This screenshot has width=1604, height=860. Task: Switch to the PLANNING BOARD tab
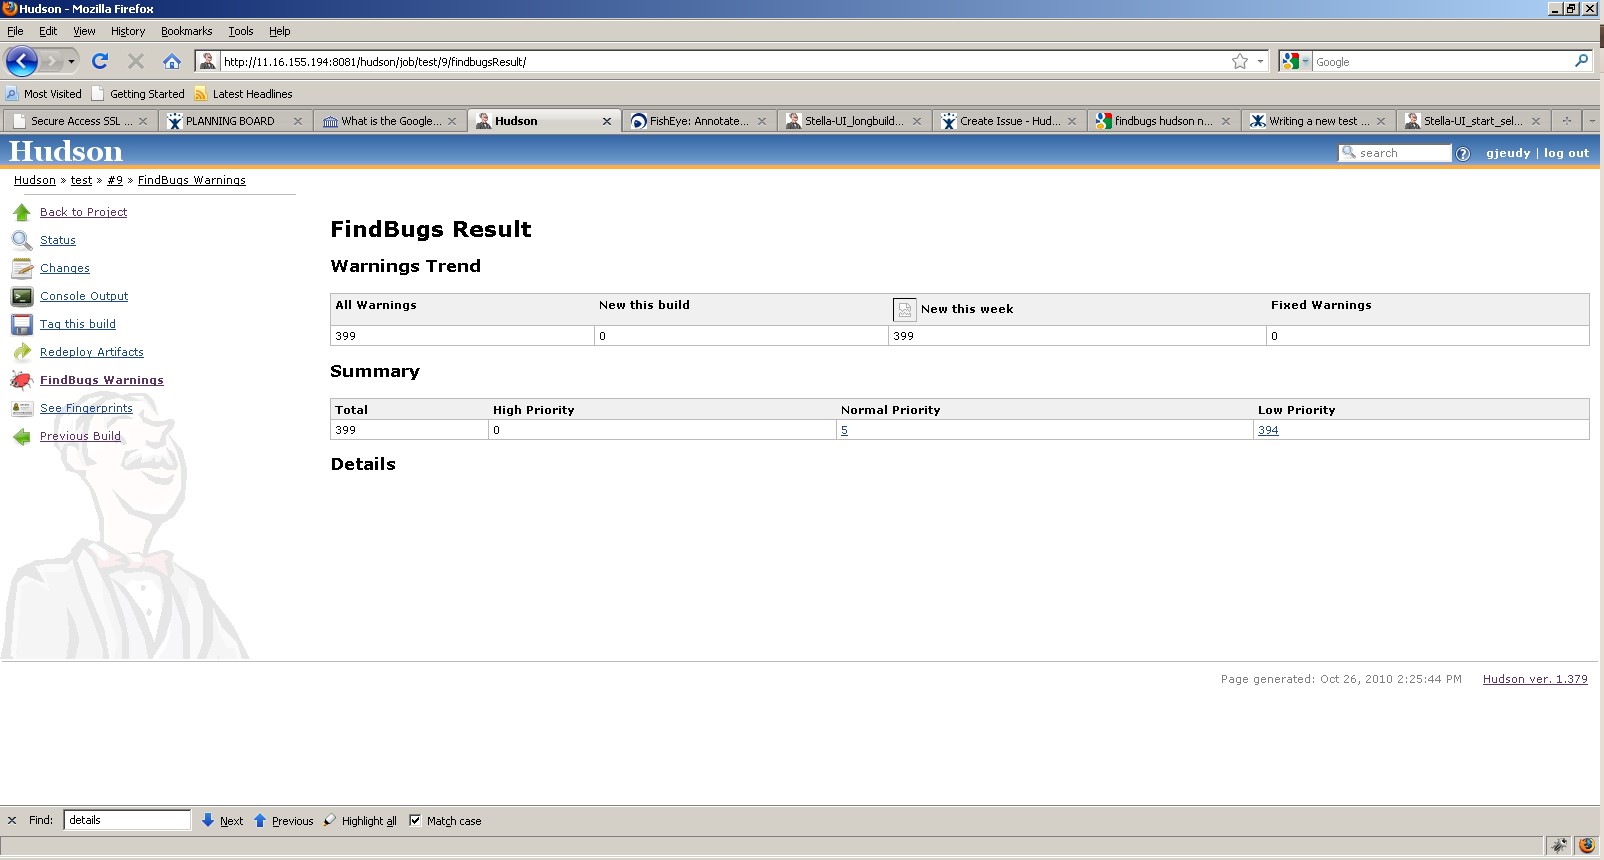click(230, 121)
